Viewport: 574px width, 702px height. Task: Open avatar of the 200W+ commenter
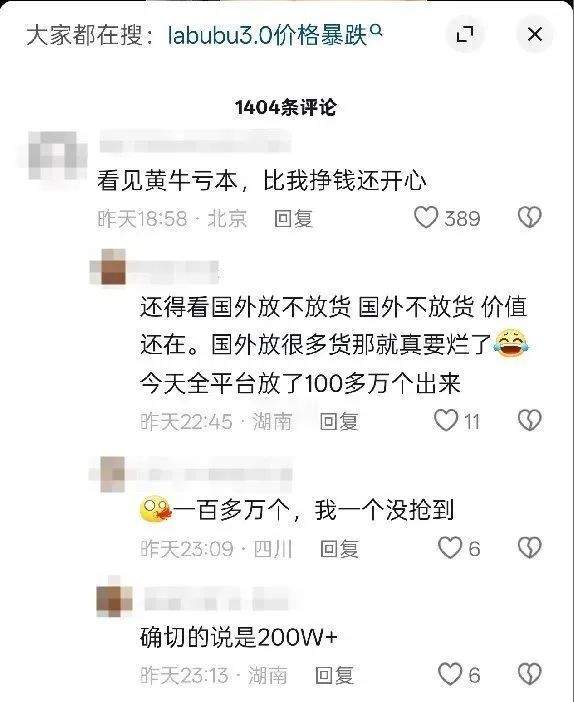[x=114, y=599]
